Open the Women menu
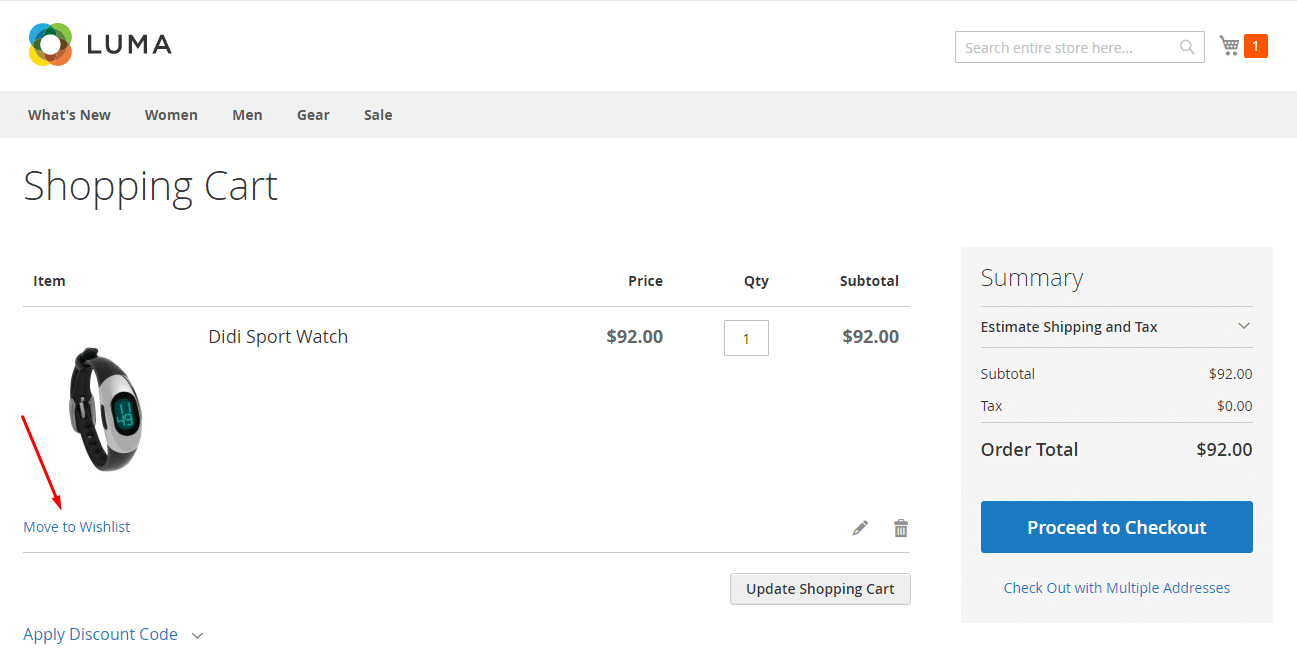 tap(171, 115)
